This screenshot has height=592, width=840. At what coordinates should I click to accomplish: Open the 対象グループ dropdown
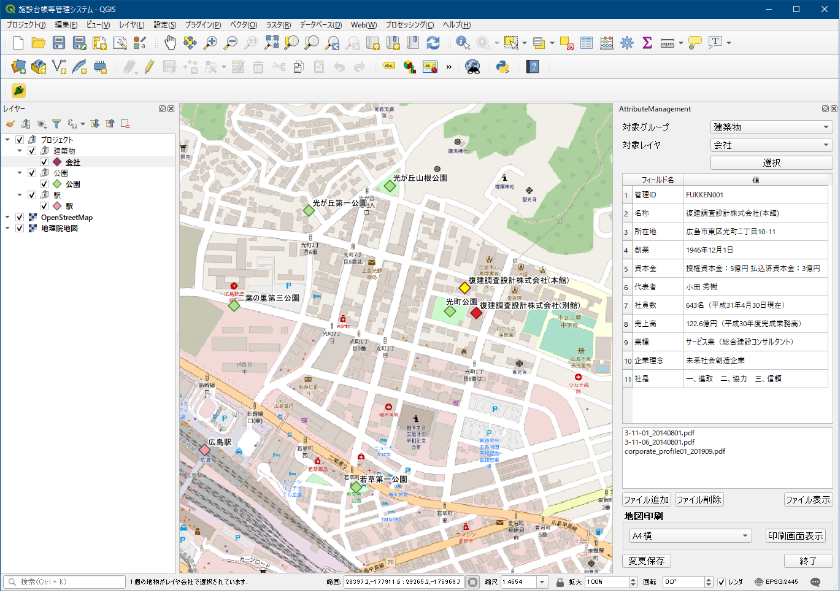pyautogui.click(x=771, y=127)
